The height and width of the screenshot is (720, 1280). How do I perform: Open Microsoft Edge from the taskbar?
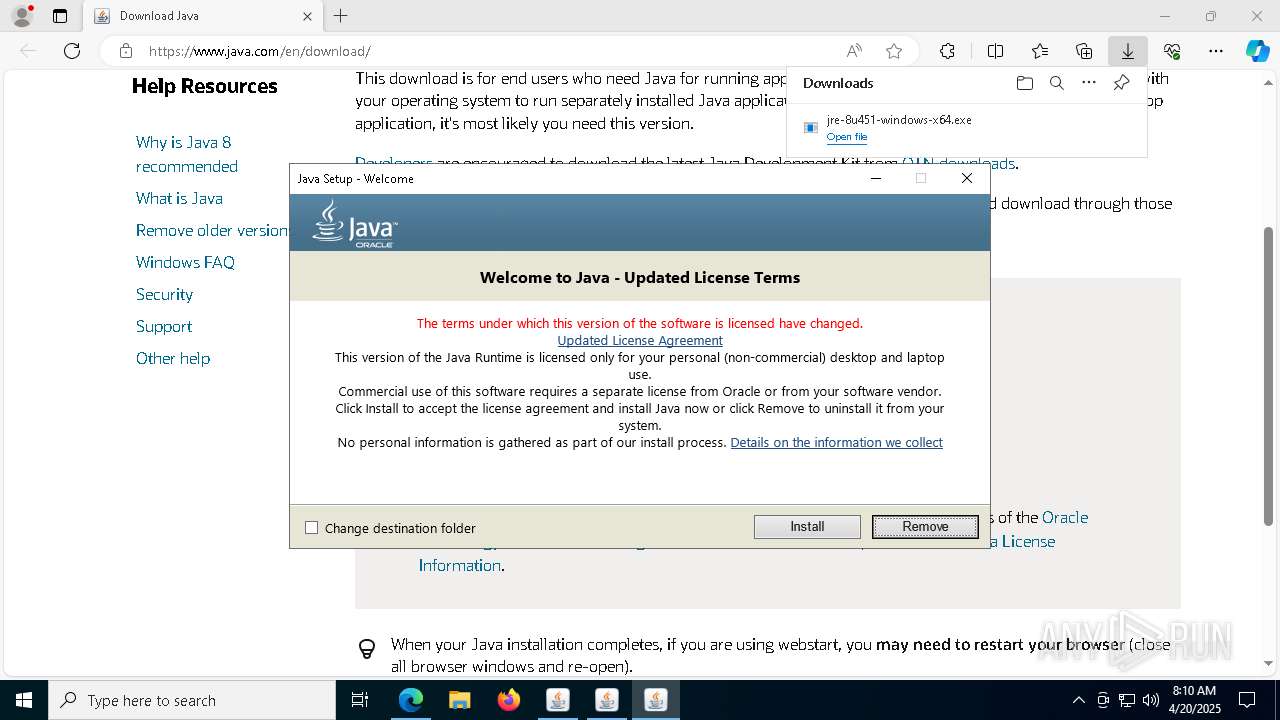(411, 700)
